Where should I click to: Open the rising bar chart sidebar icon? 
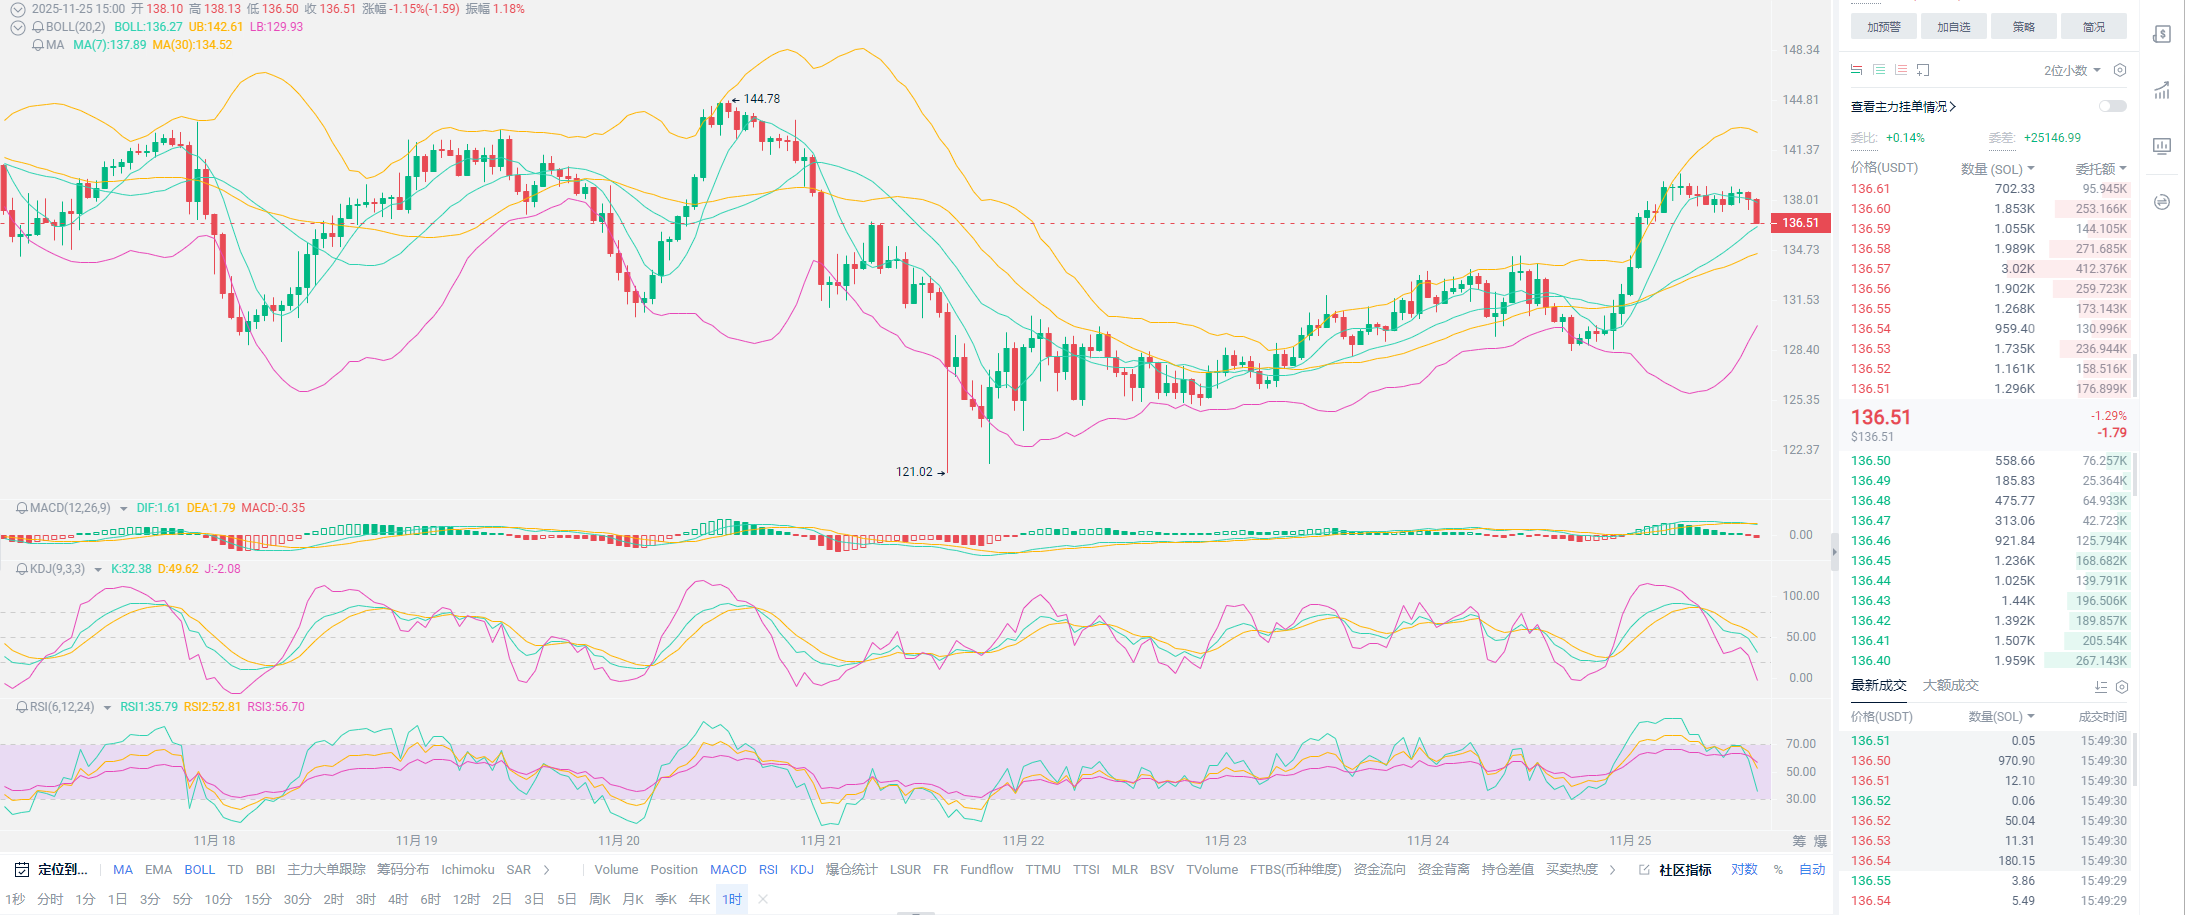[x=2162, y=90]
